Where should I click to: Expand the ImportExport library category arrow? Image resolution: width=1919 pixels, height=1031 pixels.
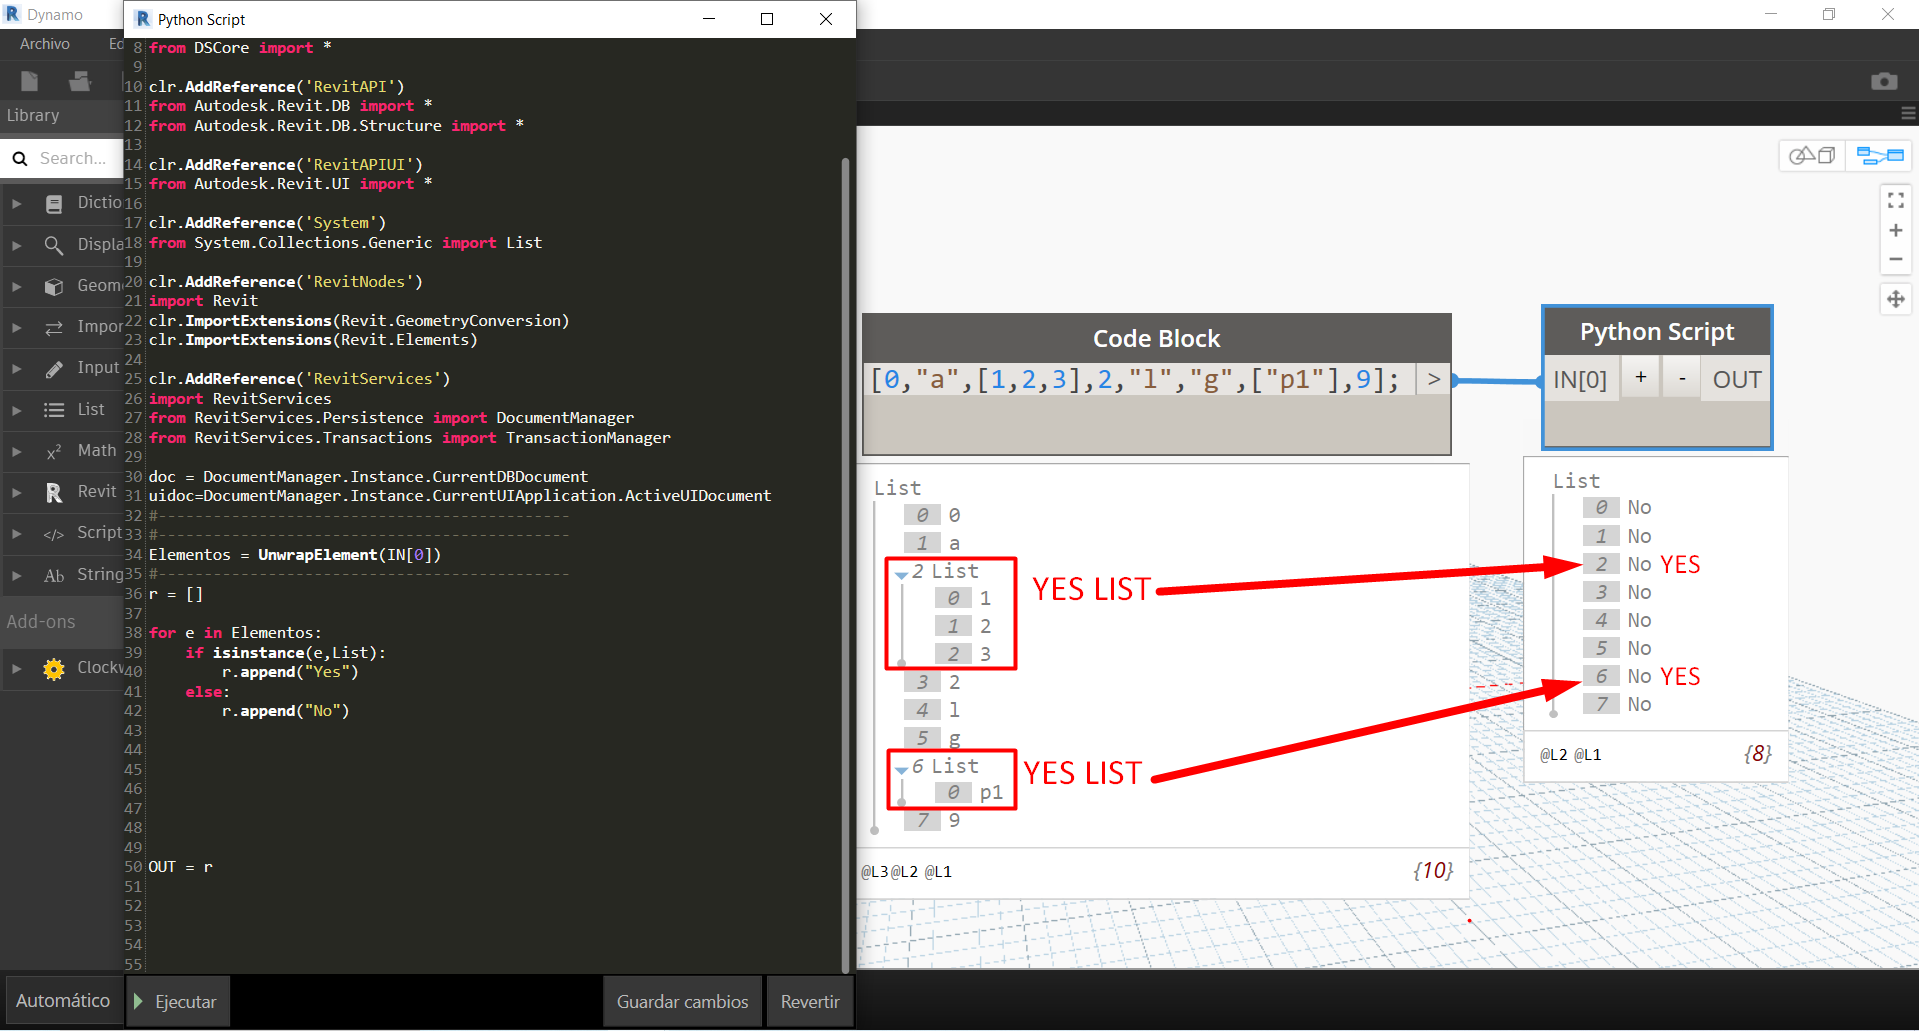[x=16, y=328]
